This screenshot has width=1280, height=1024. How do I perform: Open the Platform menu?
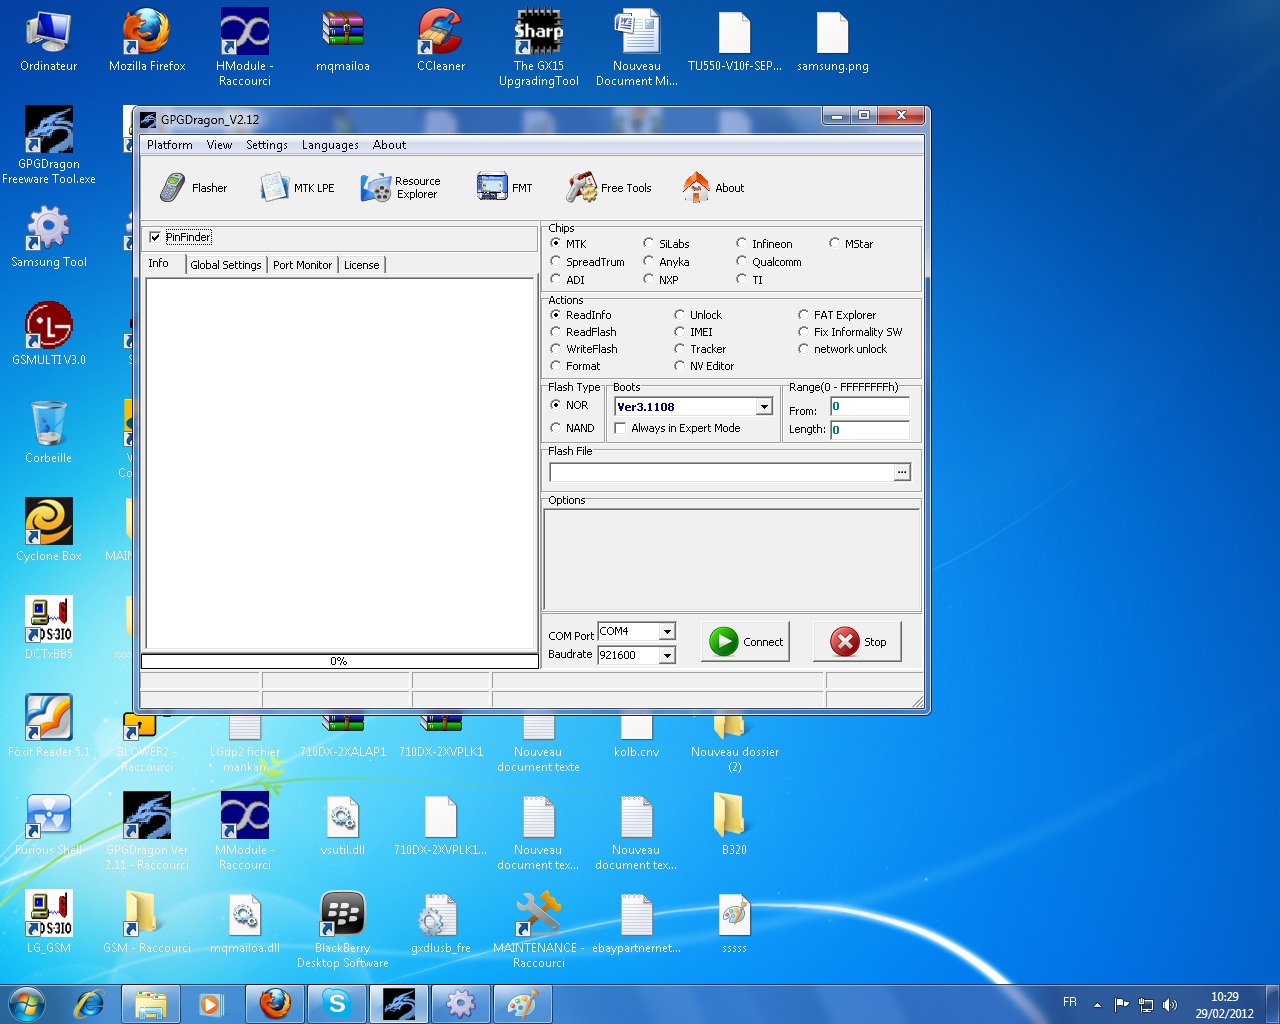point(169,144)
